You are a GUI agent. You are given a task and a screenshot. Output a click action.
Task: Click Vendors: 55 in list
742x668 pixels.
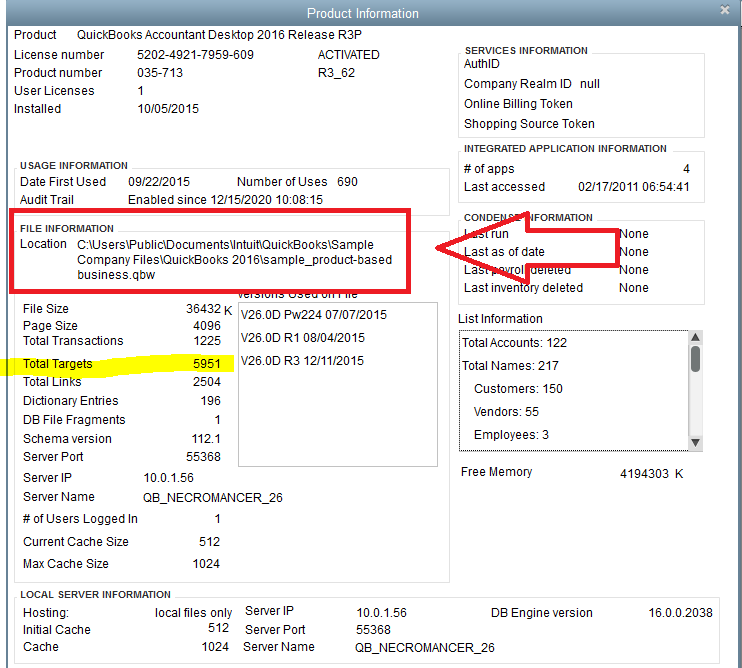[506, 412]
